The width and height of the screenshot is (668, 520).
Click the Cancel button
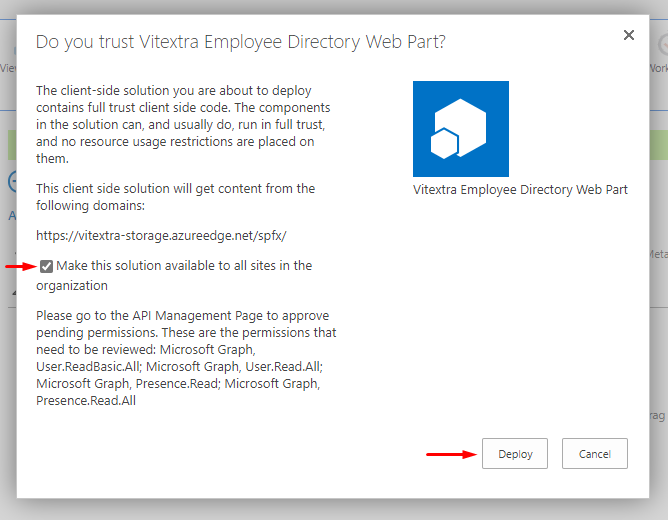pyautogui.click(x=594, y=454)
